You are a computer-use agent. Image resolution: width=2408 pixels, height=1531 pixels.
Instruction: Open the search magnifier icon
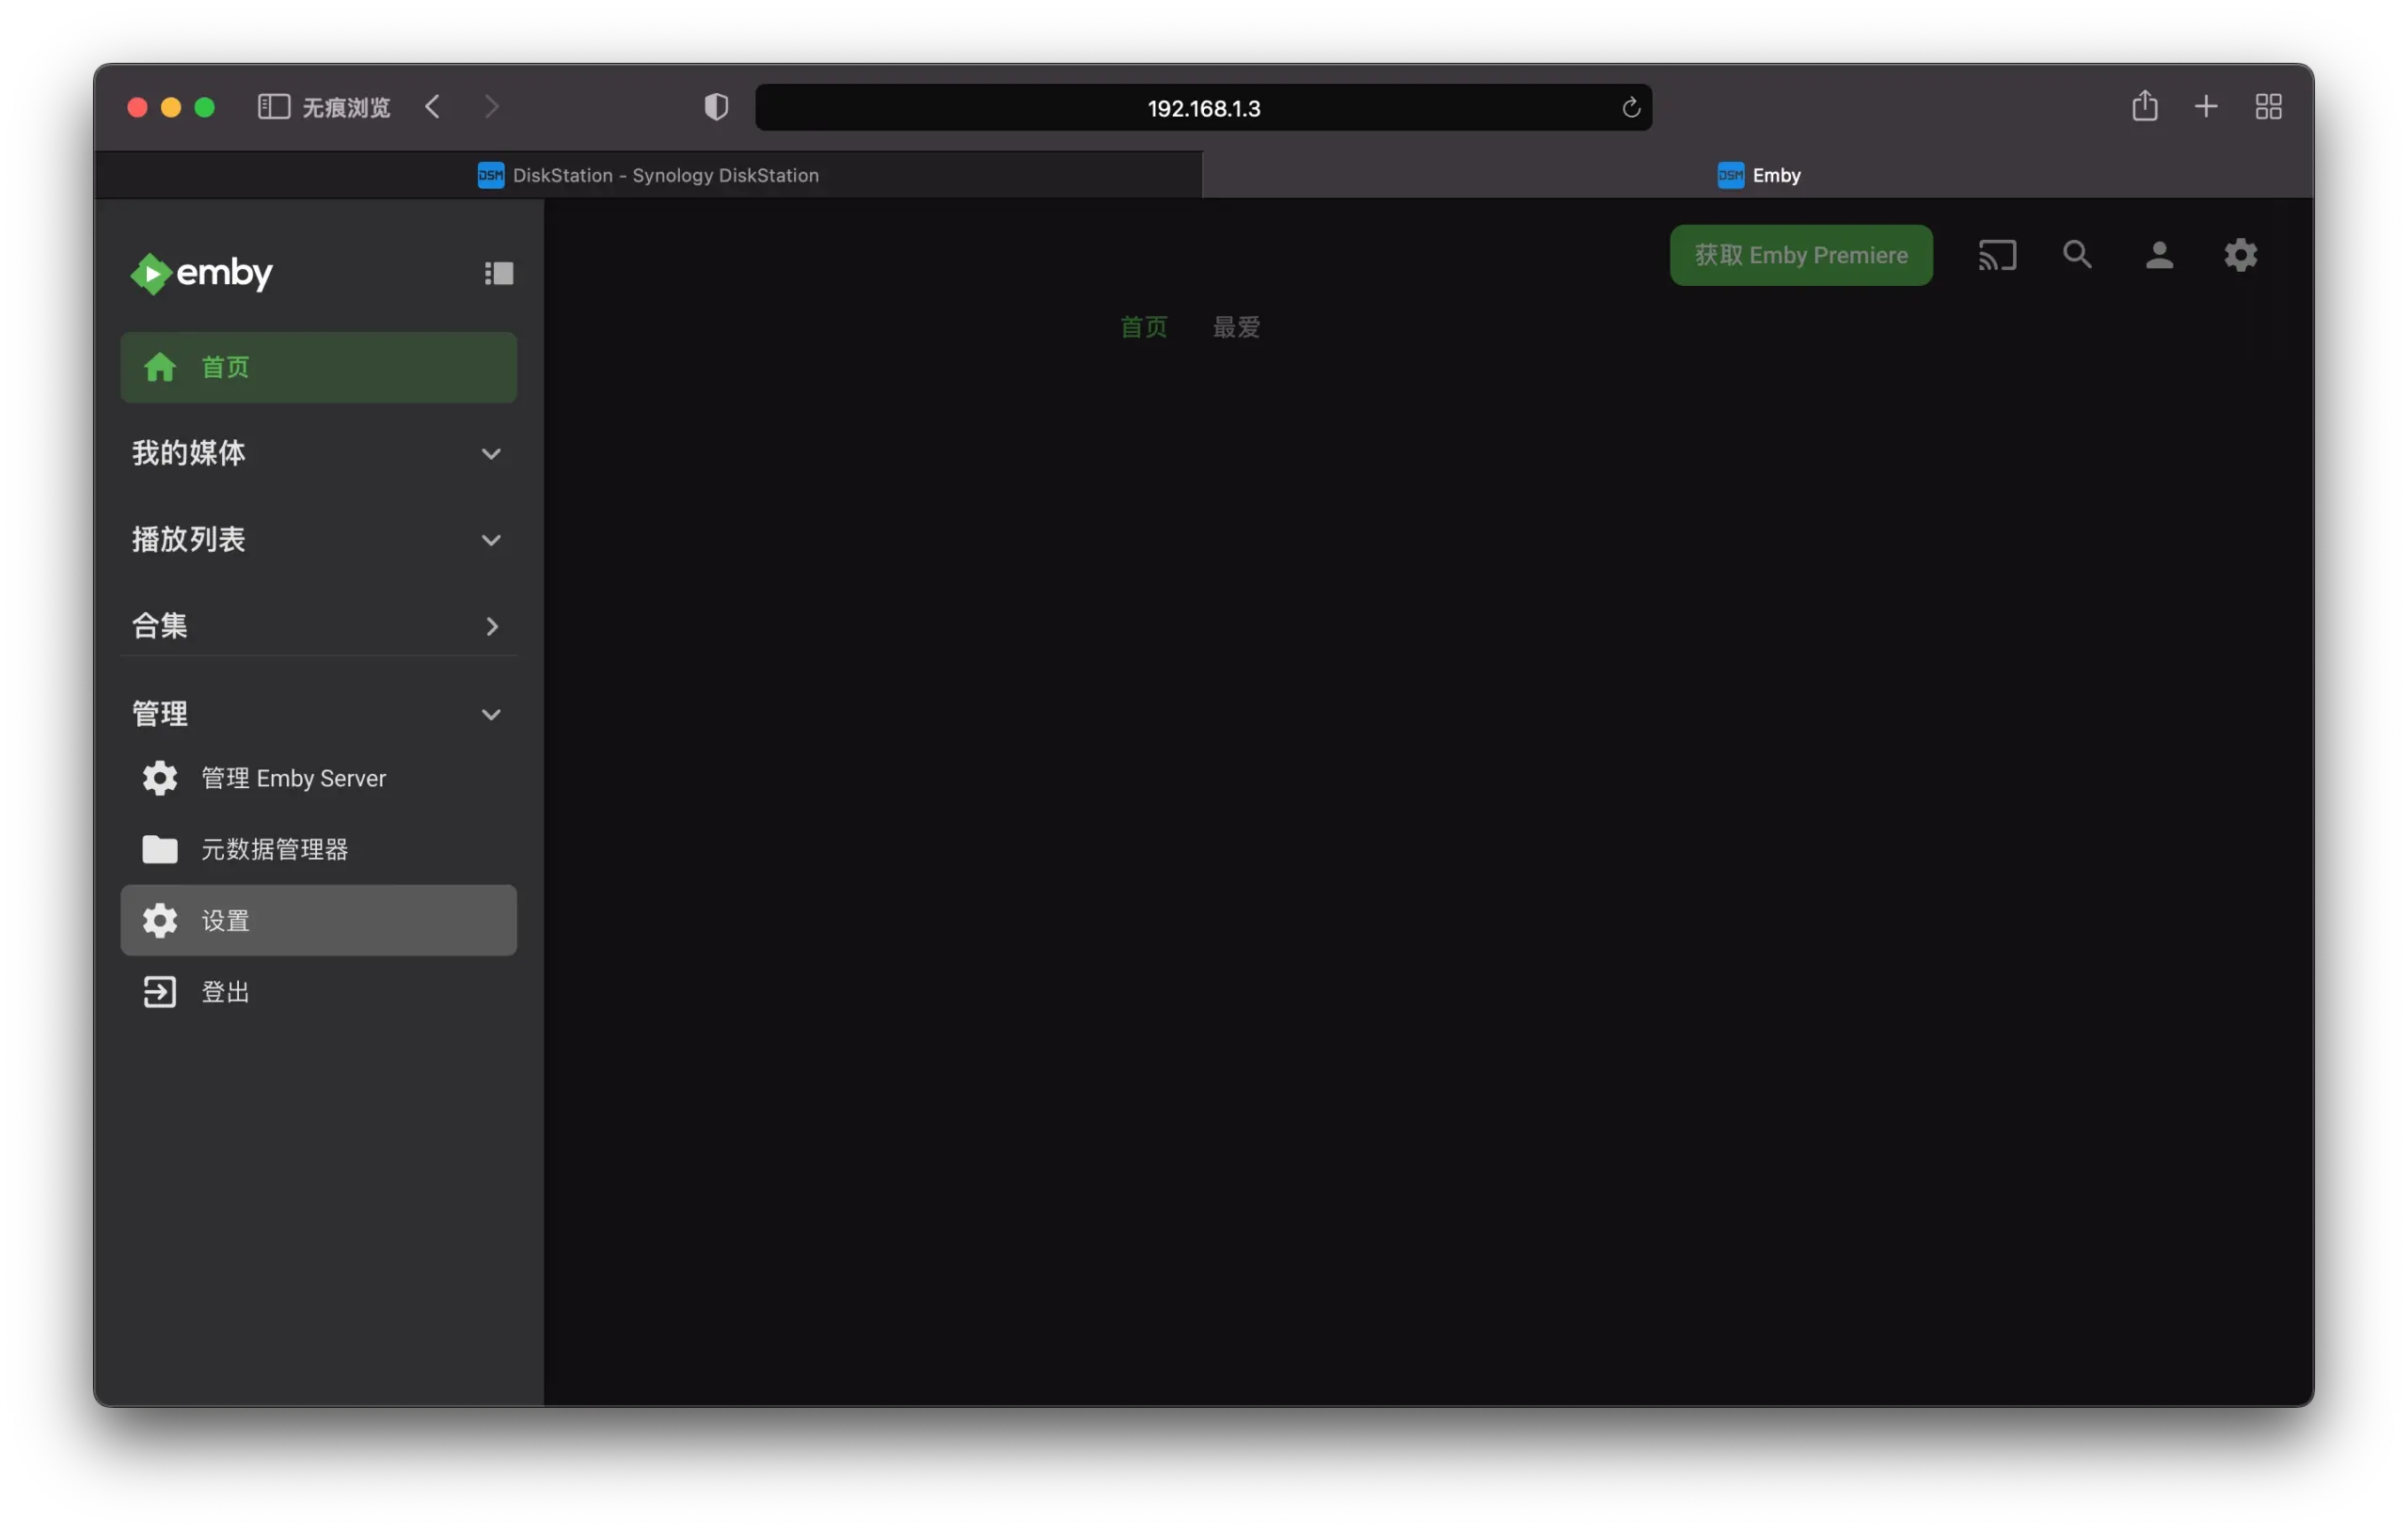point(2078,255)
